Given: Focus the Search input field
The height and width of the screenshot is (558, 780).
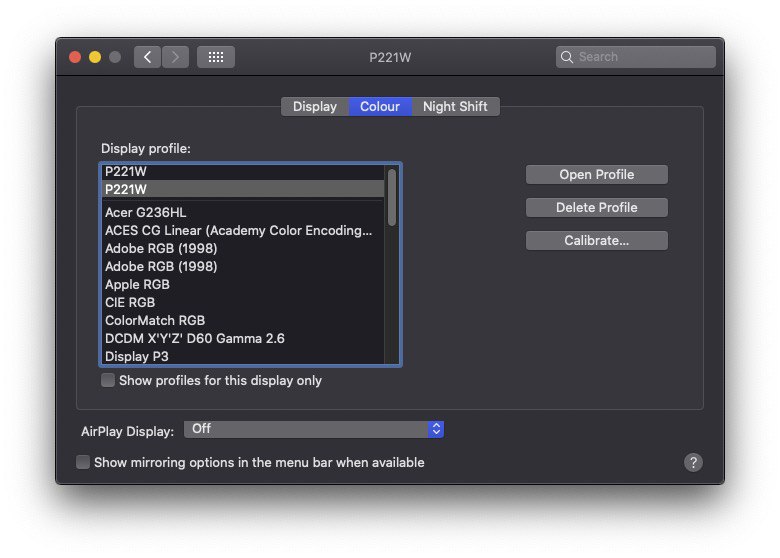Looking at the screenshot, I should pyautogui.click(x=636, y=57).
